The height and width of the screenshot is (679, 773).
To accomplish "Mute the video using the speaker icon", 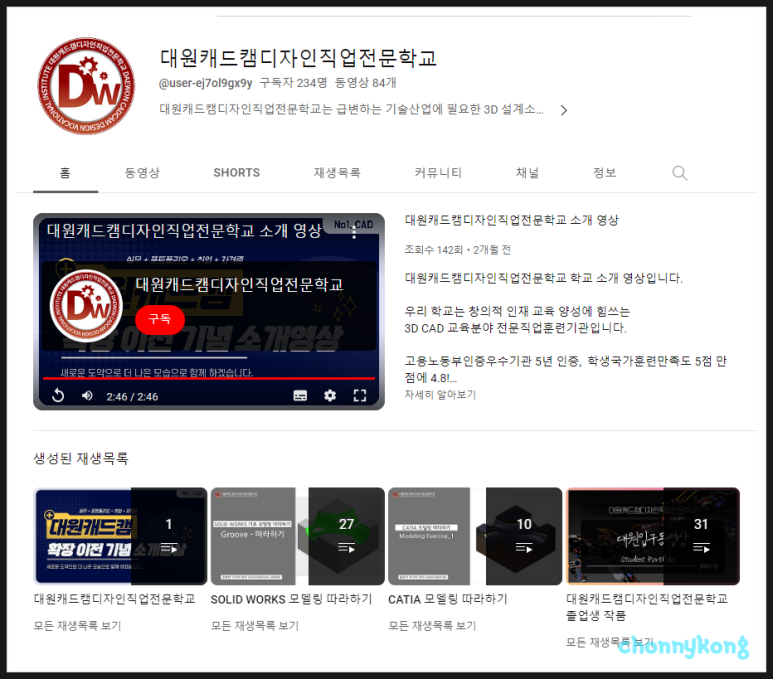I will coord(87,395).
